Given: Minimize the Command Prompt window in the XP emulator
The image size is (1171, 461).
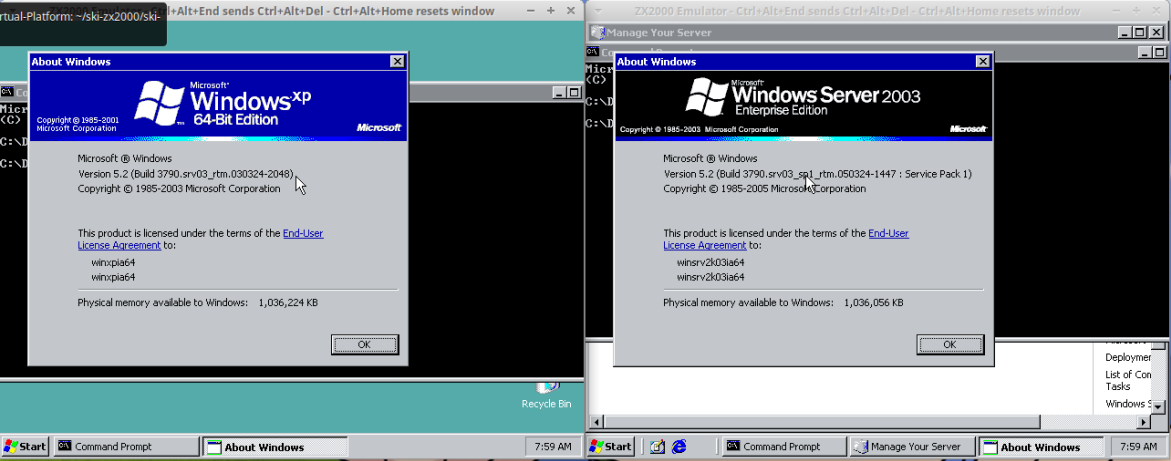Looking at the screenshot, I should click(x=560, y=92).
